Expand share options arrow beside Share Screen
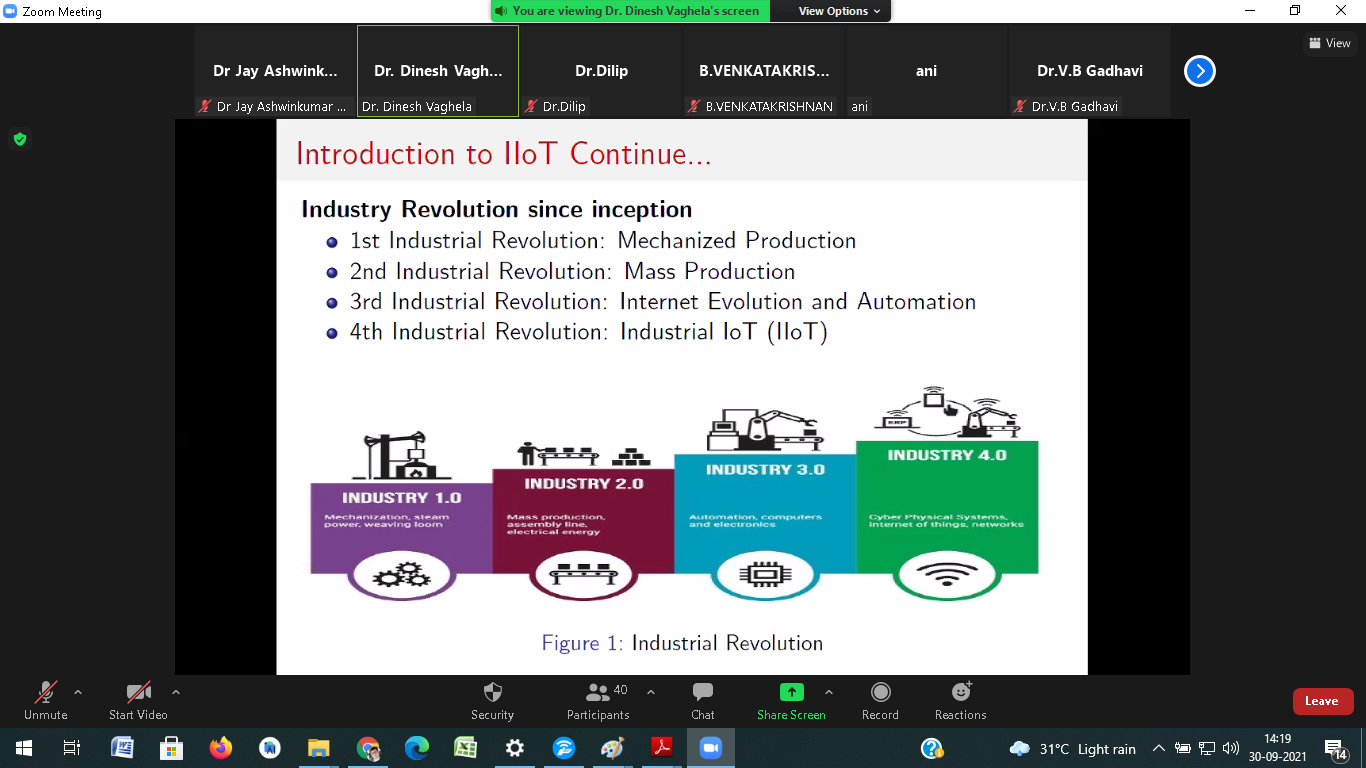 [828, 692]
